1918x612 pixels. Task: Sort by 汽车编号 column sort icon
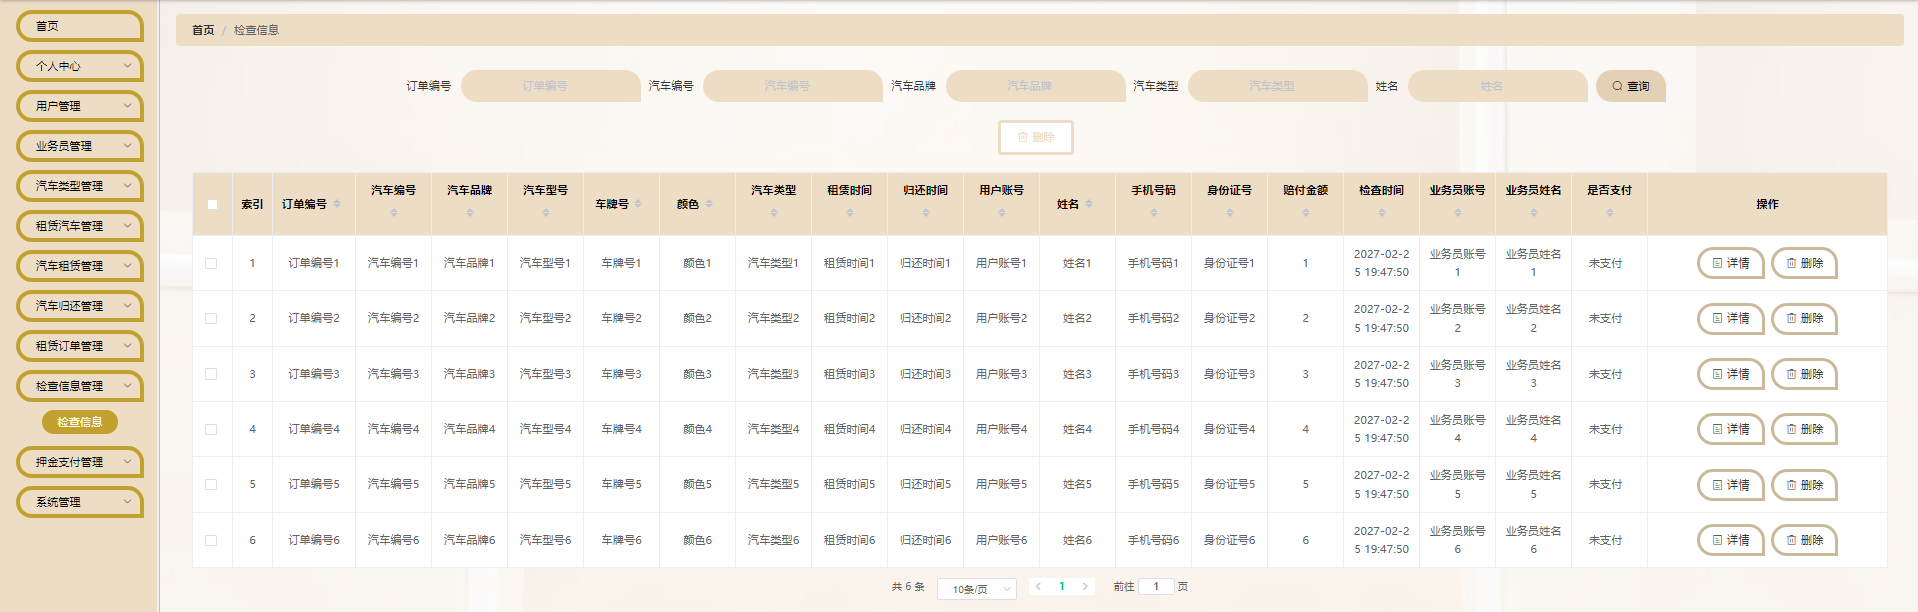394,212
